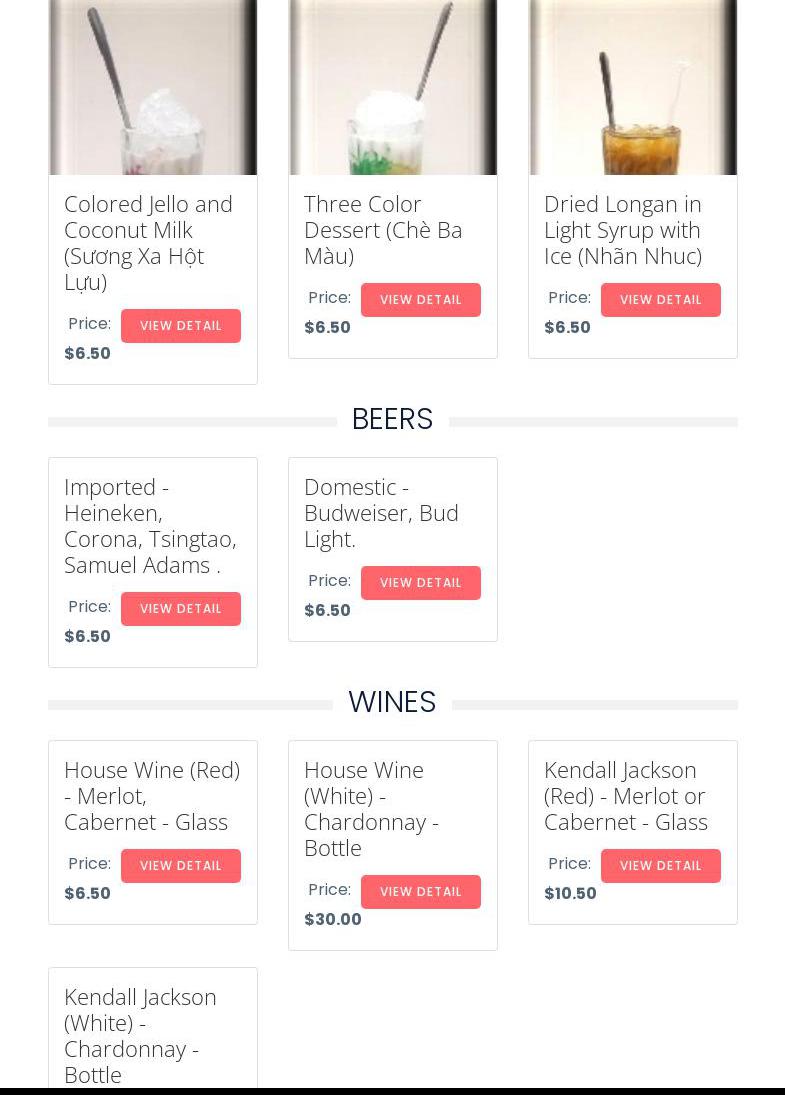
Task: Click the Imported - Heineken, Corona title
Action: pos(150,525)
